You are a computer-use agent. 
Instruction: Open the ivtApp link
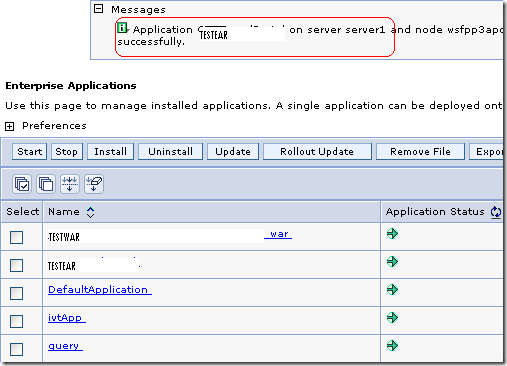pos(67,318)
